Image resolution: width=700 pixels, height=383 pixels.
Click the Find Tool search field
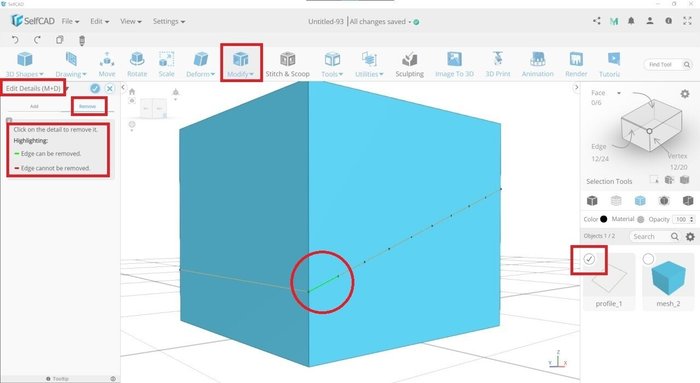coord(667,65)
